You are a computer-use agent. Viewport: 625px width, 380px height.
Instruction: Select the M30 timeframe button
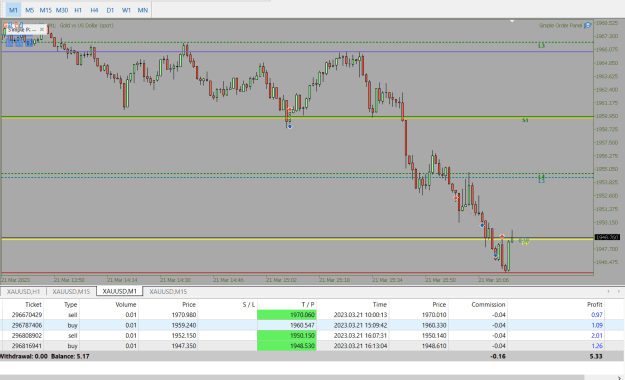(x=62, y=10)
